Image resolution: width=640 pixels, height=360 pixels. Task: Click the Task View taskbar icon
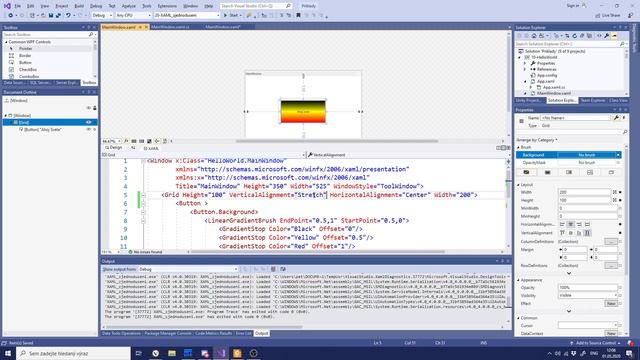tap(138, 353)
